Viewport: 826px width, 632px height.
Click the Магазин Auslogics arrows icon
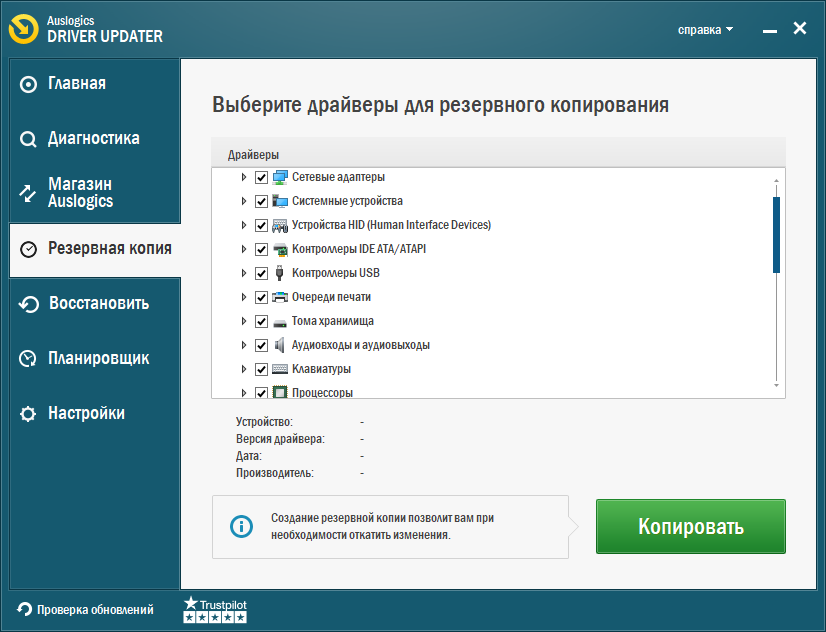click(29, 193)
